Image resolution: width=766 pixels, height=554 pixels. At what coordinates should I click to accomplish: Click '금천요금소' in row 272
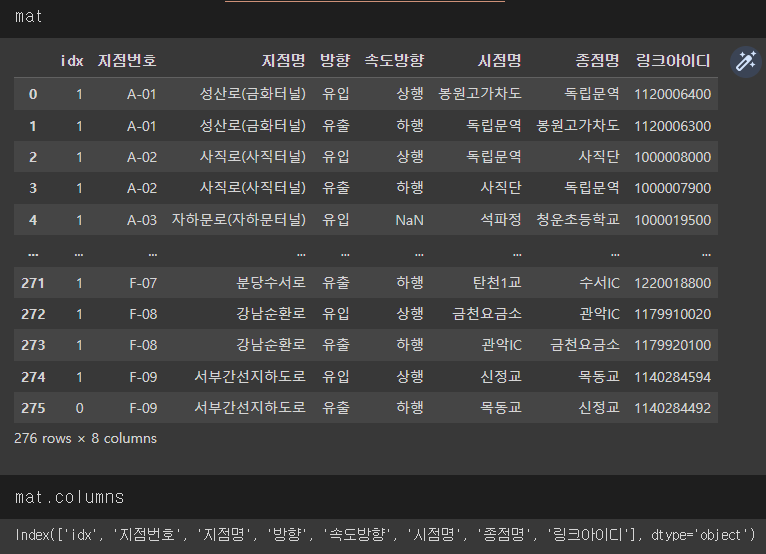487,314
